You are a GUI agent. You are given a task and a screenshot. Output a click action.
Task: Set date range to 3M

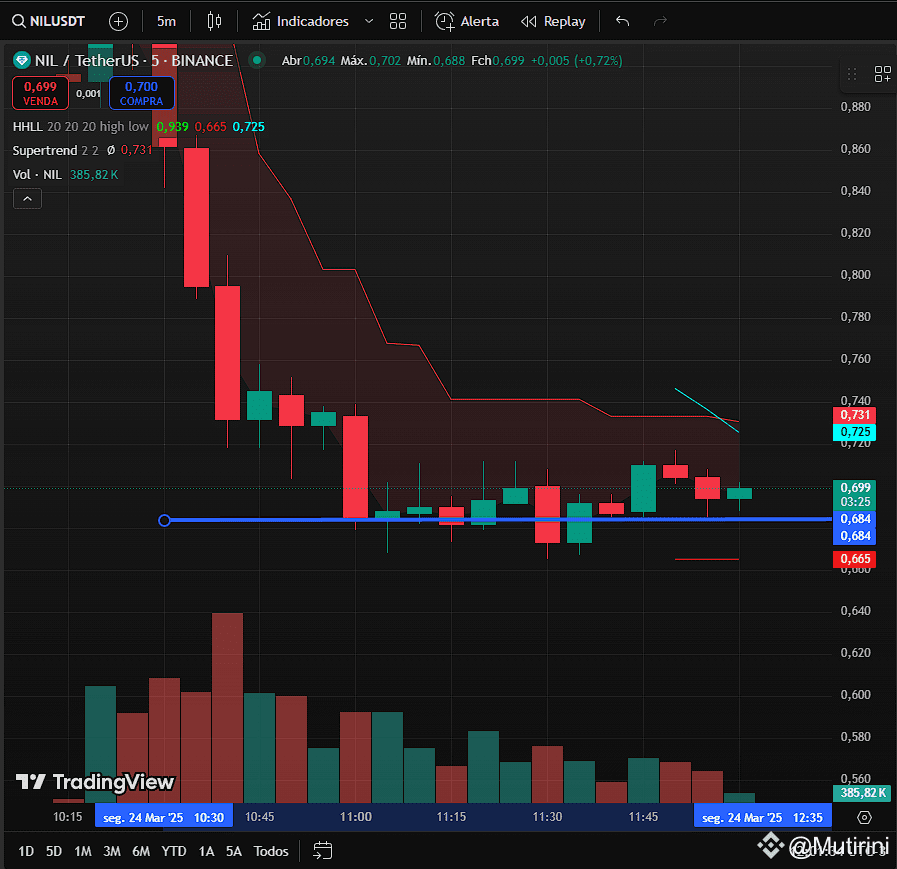112,851
